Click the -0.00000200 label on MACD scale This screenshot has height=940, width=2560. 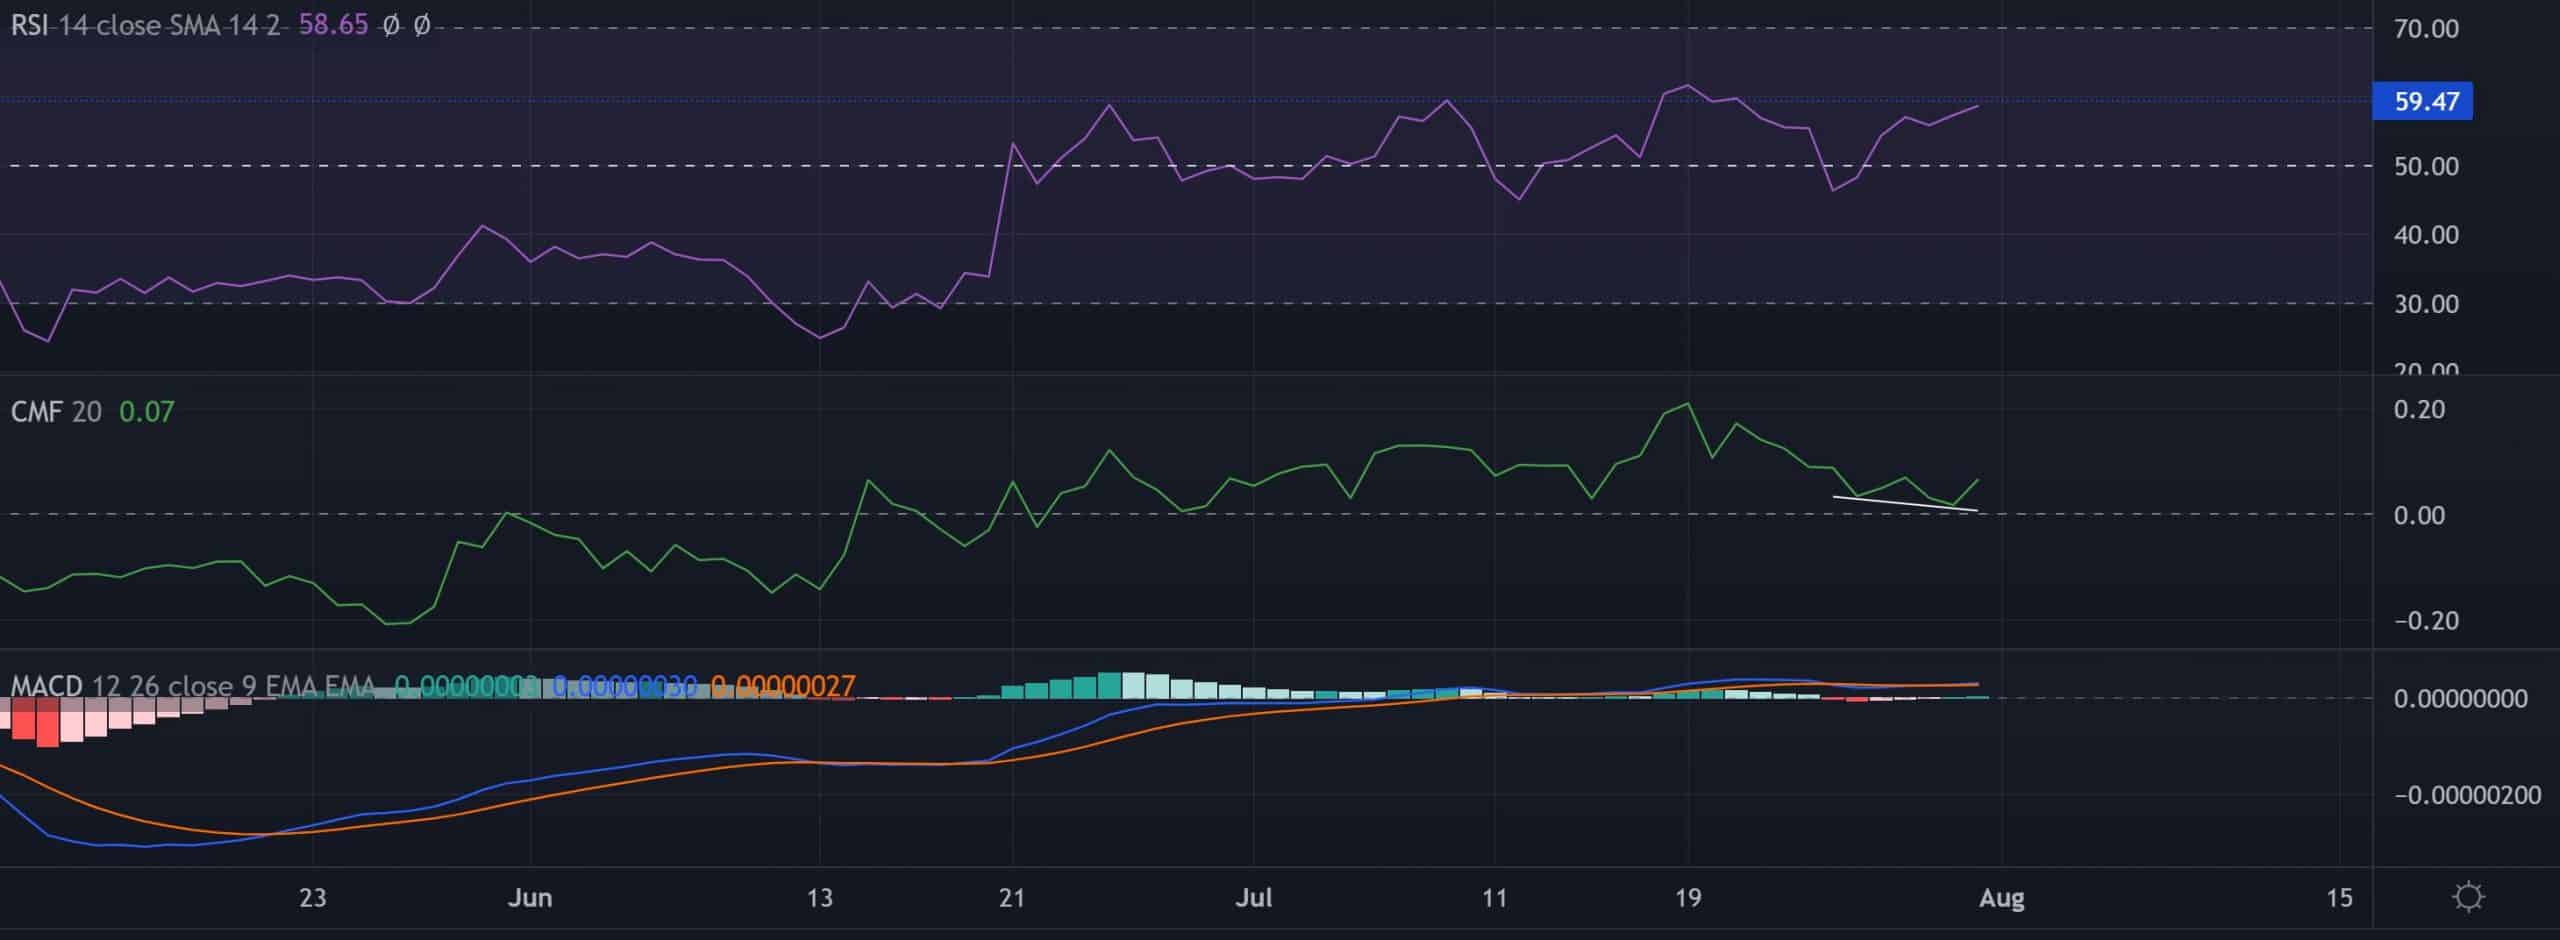pyautogui.click(x=2466, y=796)
